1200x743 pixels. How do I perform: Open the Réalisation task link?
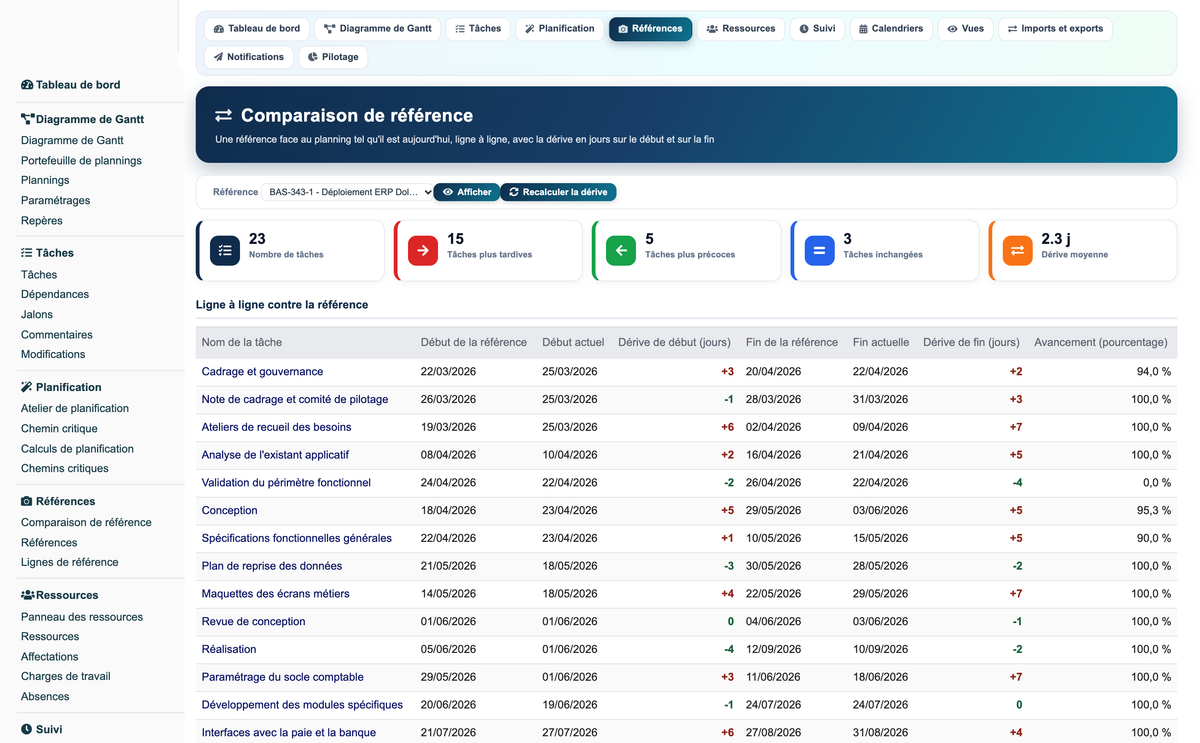pyautogui.click(x=229, y=649)
